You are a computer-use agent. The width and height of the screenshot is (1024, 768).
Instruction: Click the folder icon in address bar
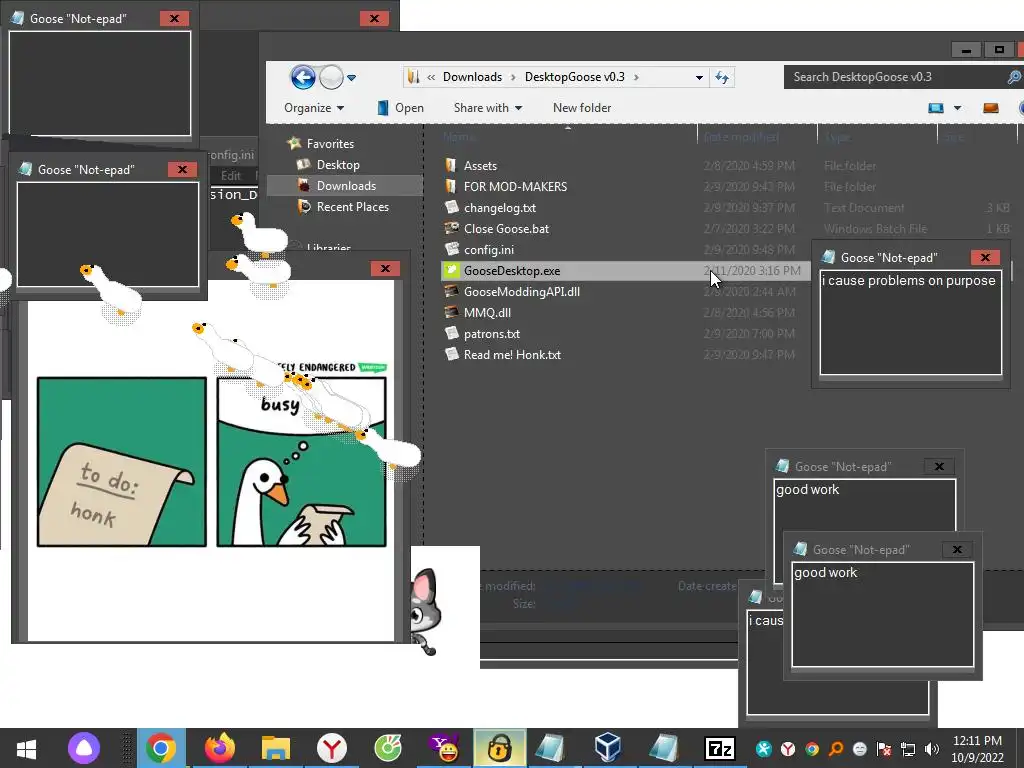(x=413, y=77)
